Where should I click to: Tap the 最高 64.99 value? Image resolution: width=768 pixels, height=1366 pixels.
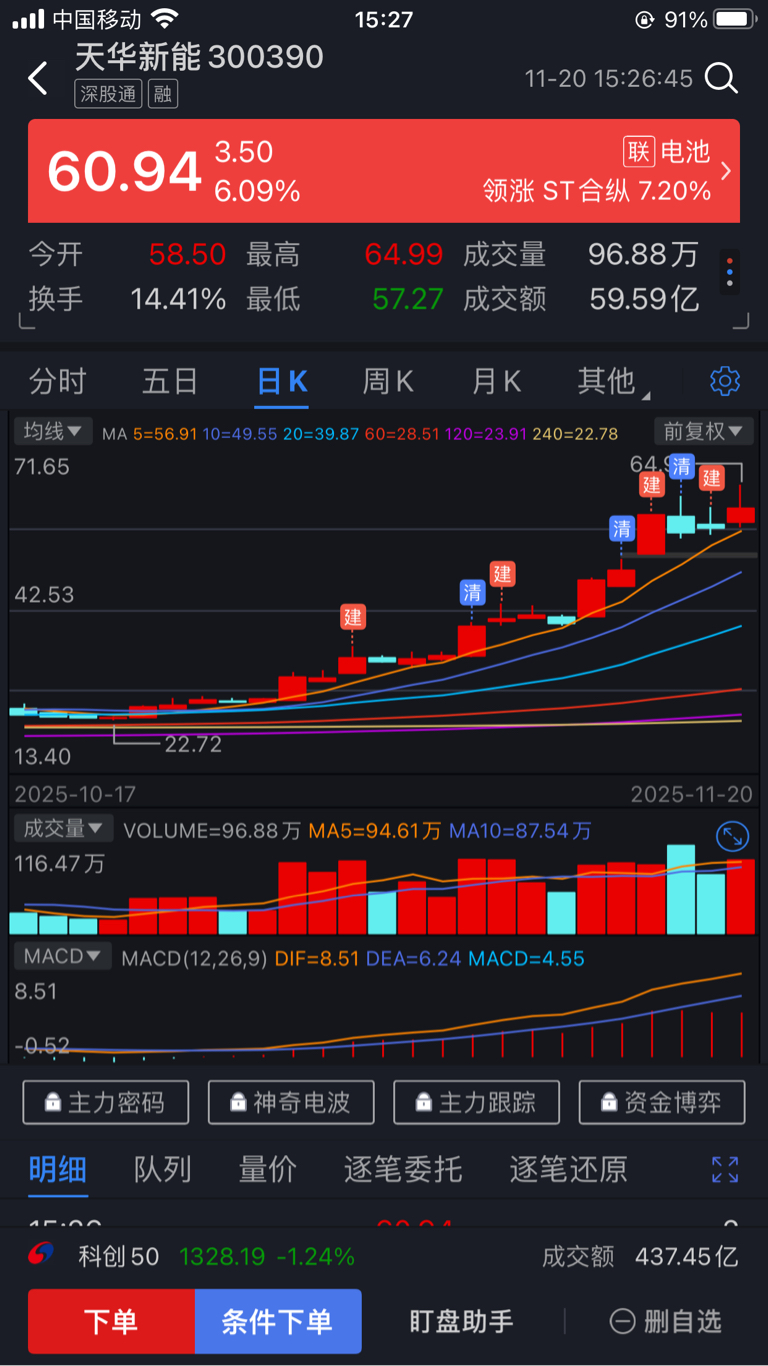pyautogui.click(x=404, y=254)
